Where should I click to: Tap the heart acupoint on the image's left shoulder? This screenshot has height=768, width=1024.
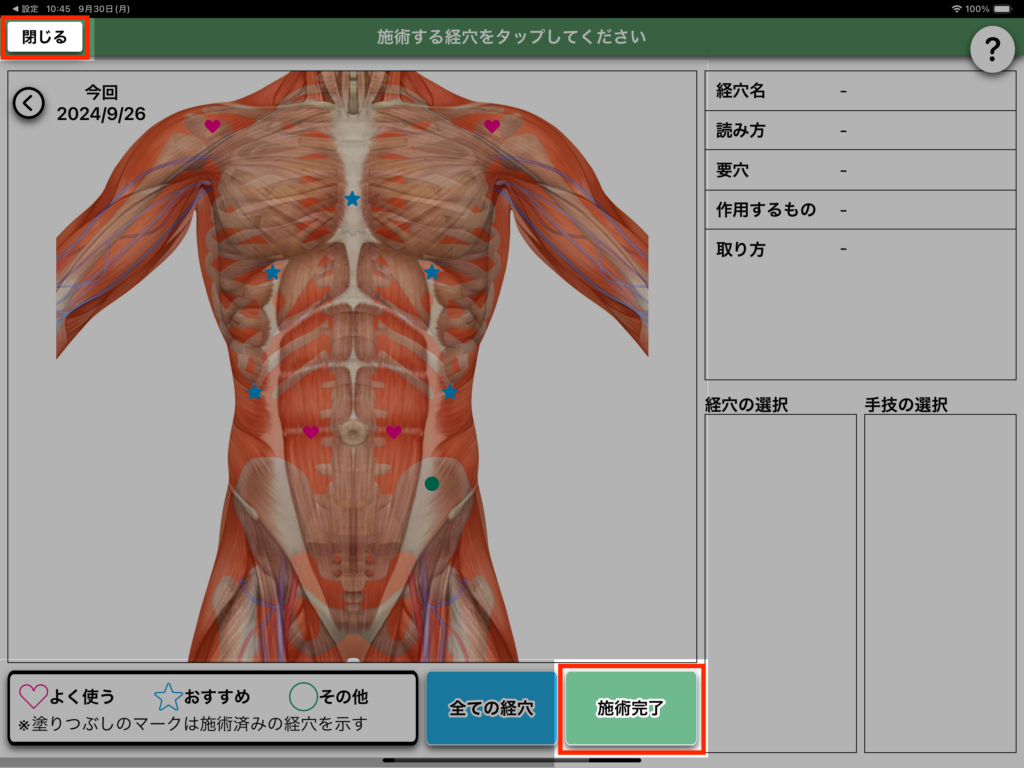213,126
